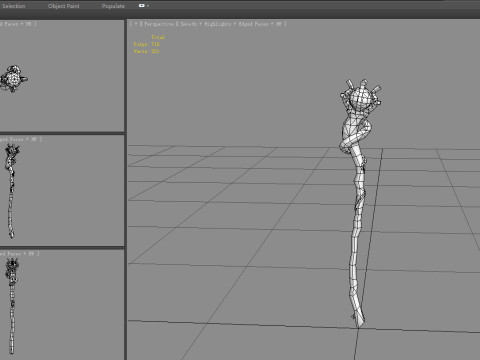The width and height of the screenshot is (480, 360).
Task: Click the yellow Total statistics header
Action: click(x=158, y=37)
